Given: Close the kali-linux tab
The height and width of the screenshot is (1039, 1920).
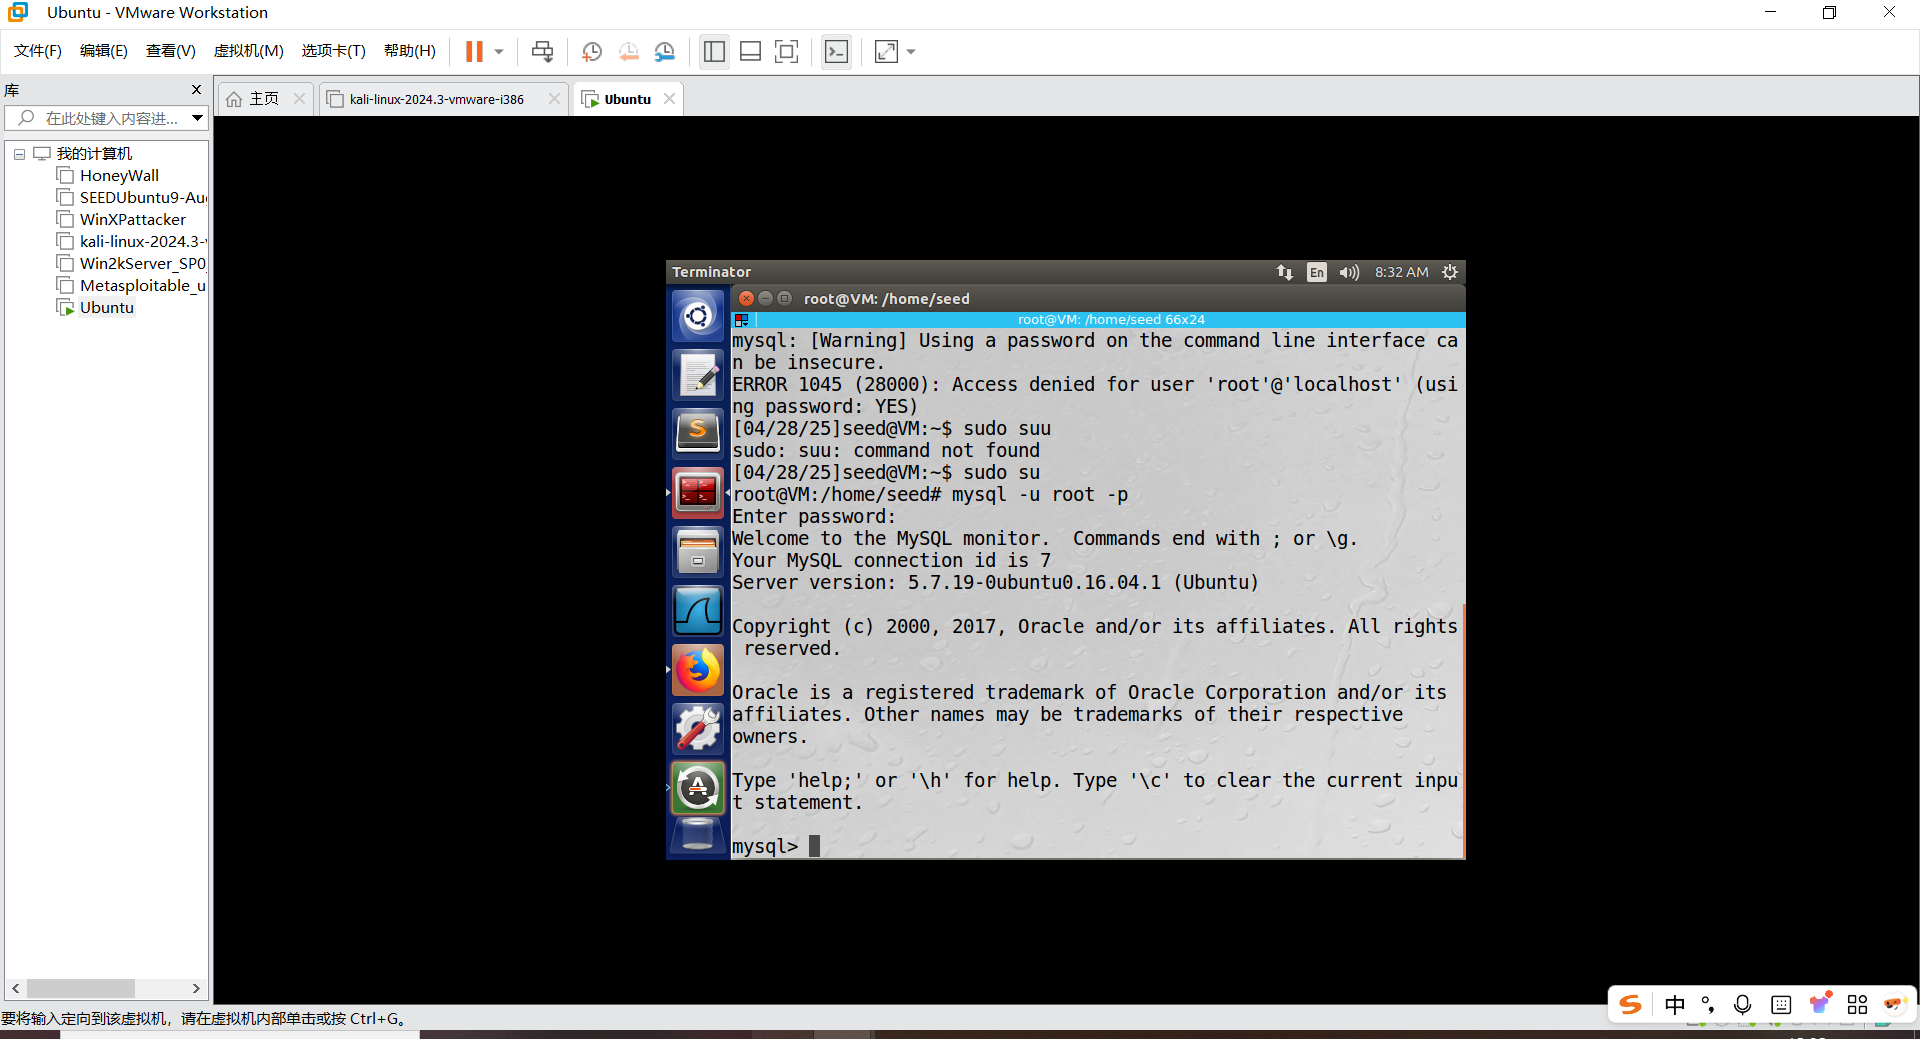Looking at the screenshot, I should click(554, 99).
